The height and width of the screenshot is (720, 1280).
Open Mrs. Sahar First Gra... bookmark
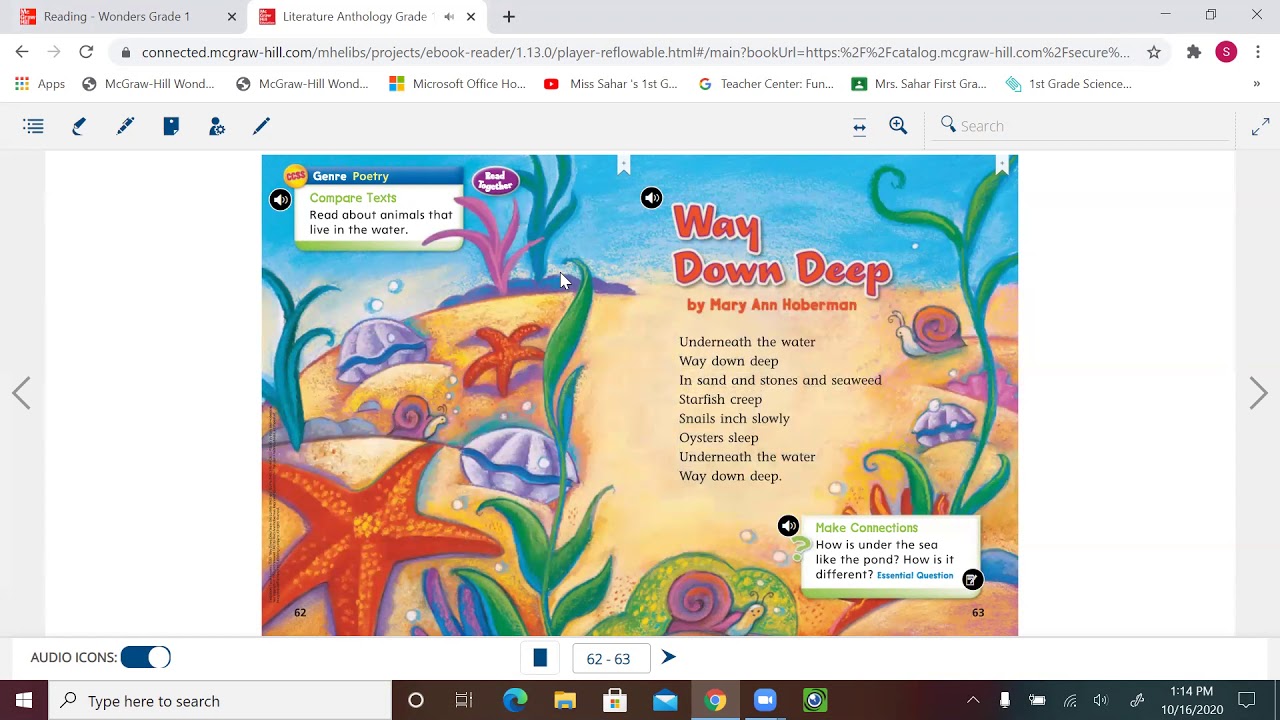coord(919,84)
